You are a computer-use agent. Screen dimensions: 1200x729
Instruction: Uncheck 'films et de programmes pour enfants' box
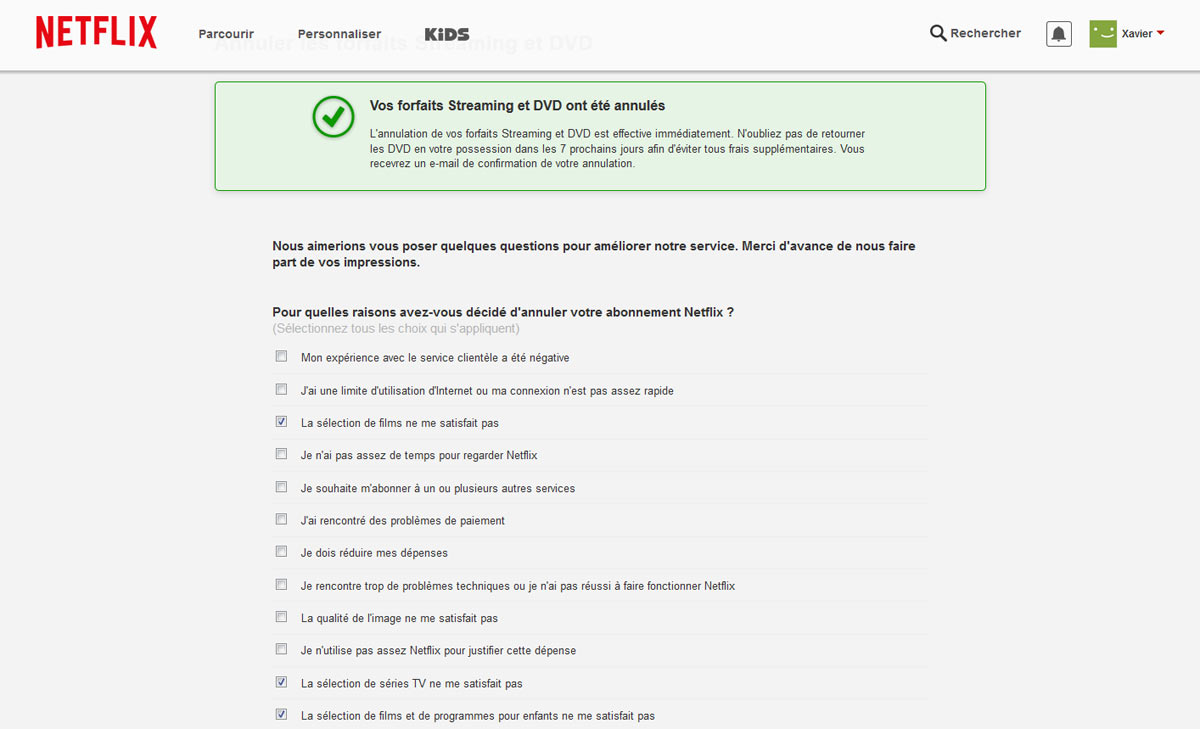(281, 714)
